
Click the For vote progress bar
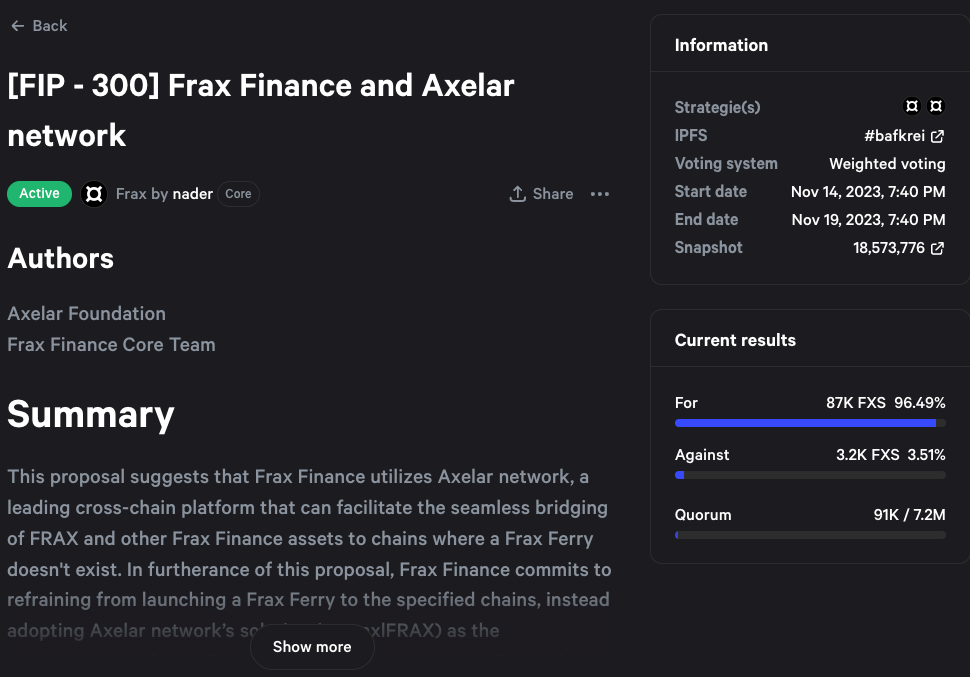click(x=810, y=423)
